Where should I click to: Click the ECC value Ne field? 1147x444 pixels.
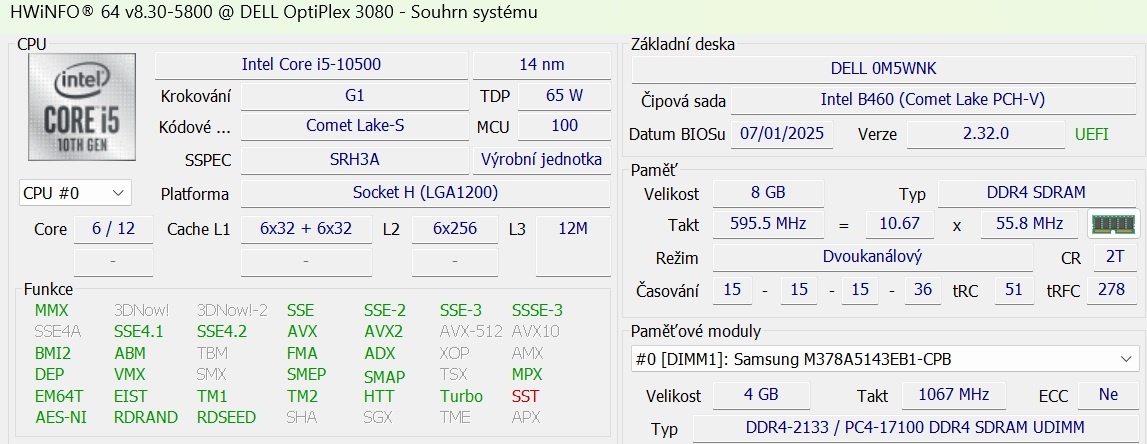1107,394
